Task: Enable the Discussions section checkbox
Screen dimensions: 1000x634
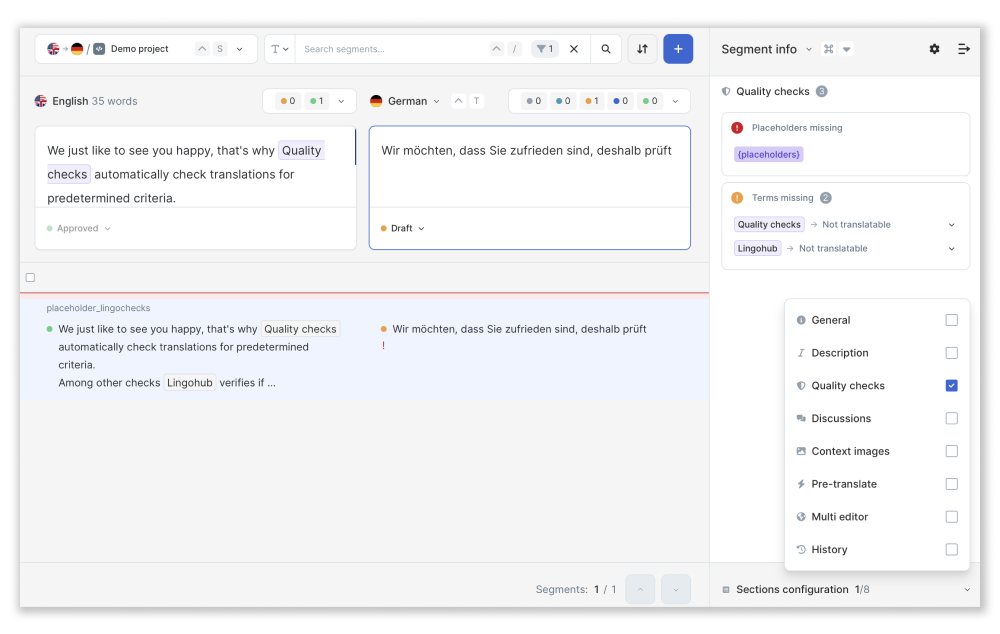Action: 952,418
